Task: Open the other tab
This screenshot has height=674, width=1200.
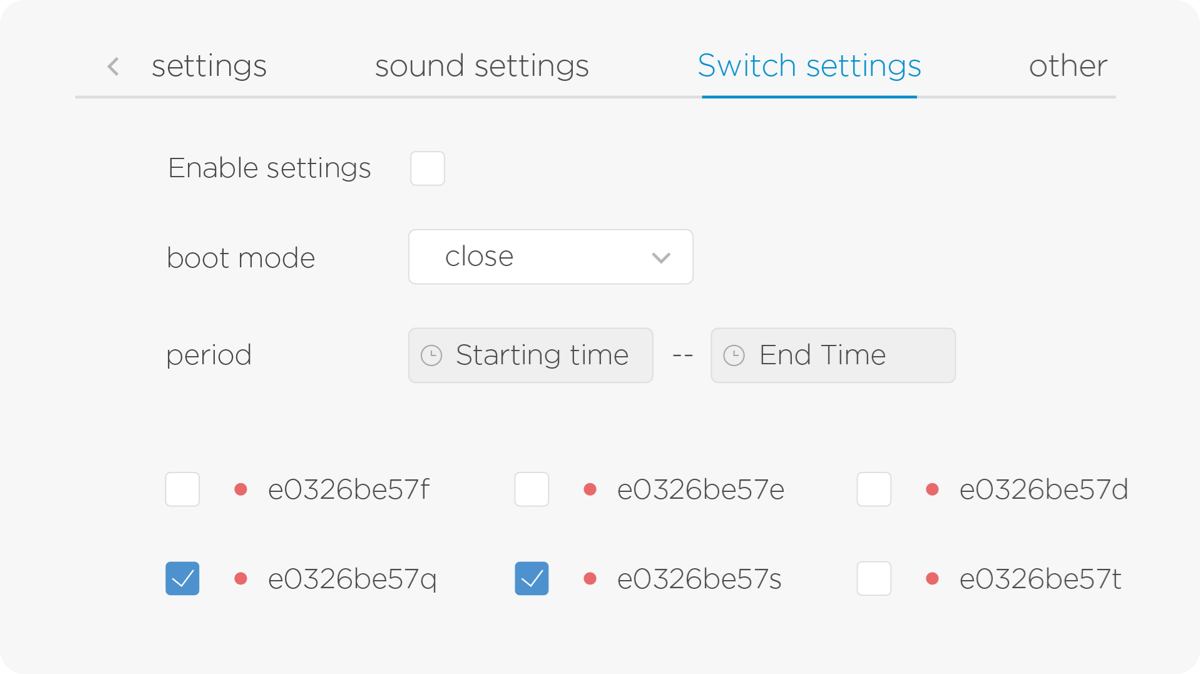Action: coord(1067,66)
